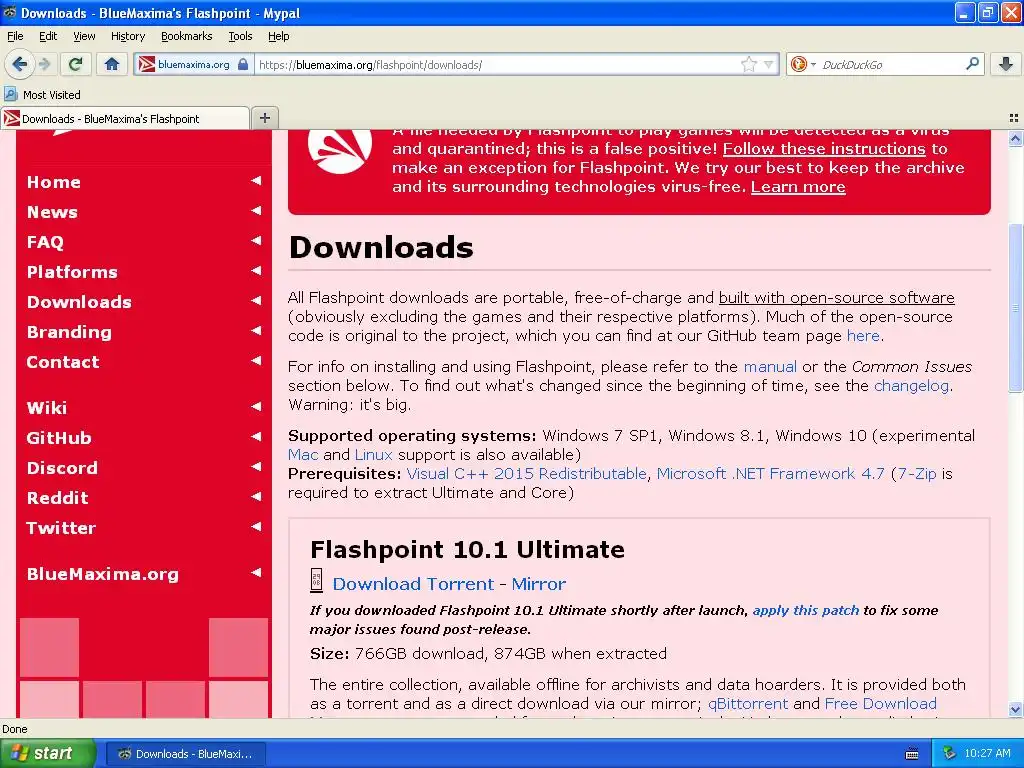The width and height of the screenshot is (1024, 768).
Task: Click in the DuckDuckGo search box
Action: 888,64
